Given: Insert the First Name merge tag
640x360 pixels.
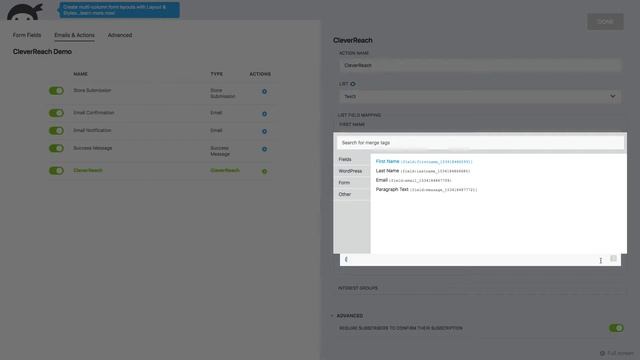Looking at the screenshot, I should 424,161.
